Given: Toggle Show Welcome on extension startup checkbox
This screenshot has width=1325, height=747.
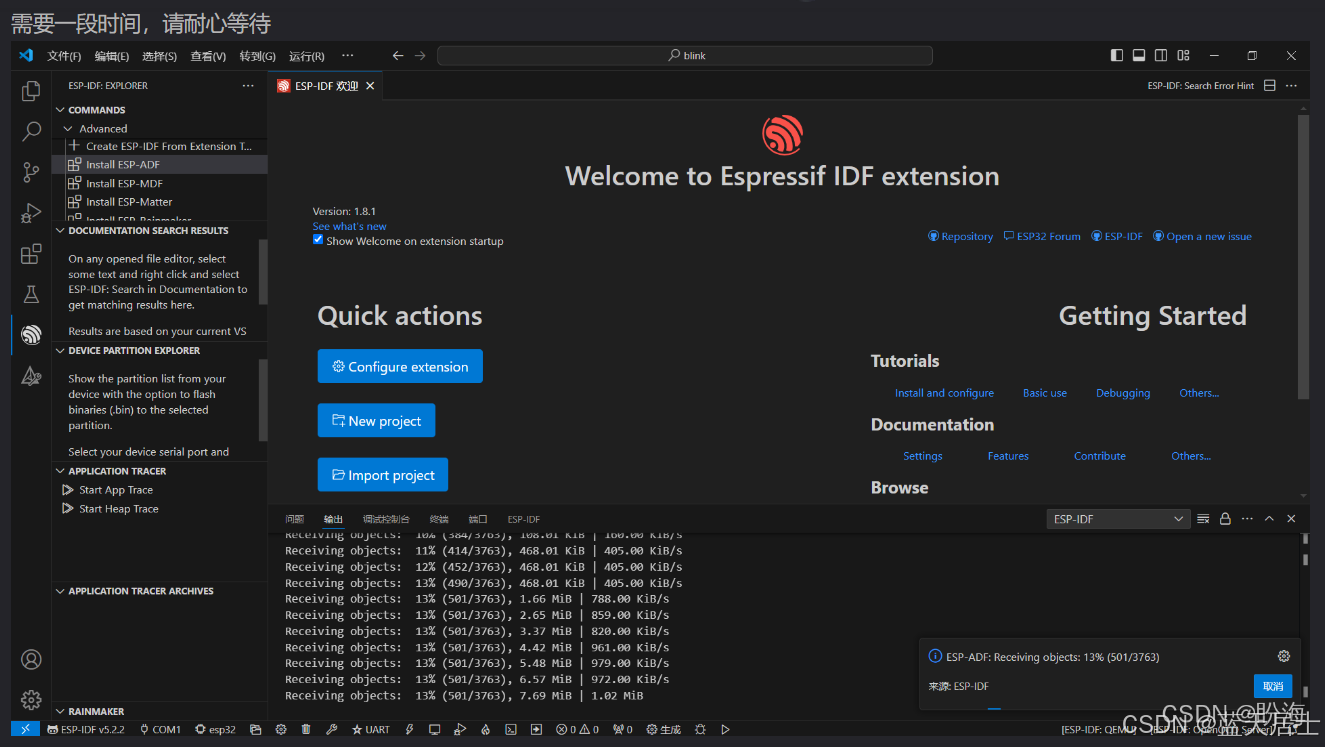Looking at the screenshot, I should pyautogui.click(x=318, y=240).
